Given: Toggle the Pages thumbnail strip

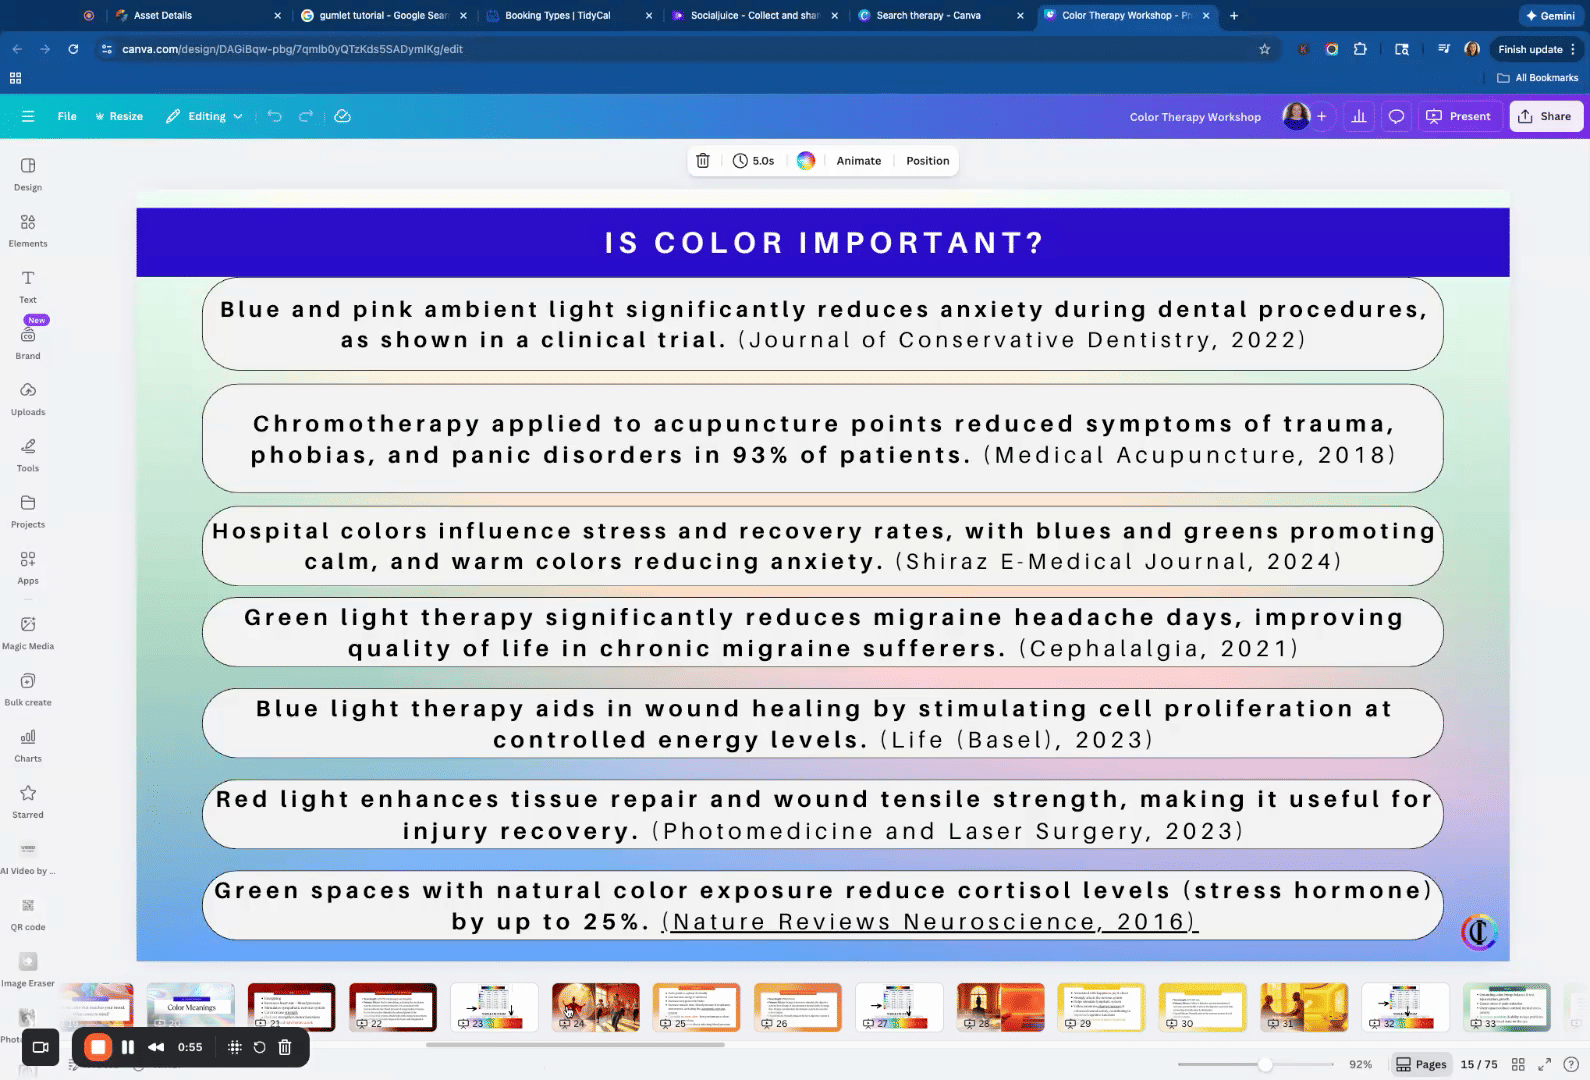Looking at the screenshot, I should pyautogui.click(x=1421, y=1064).
